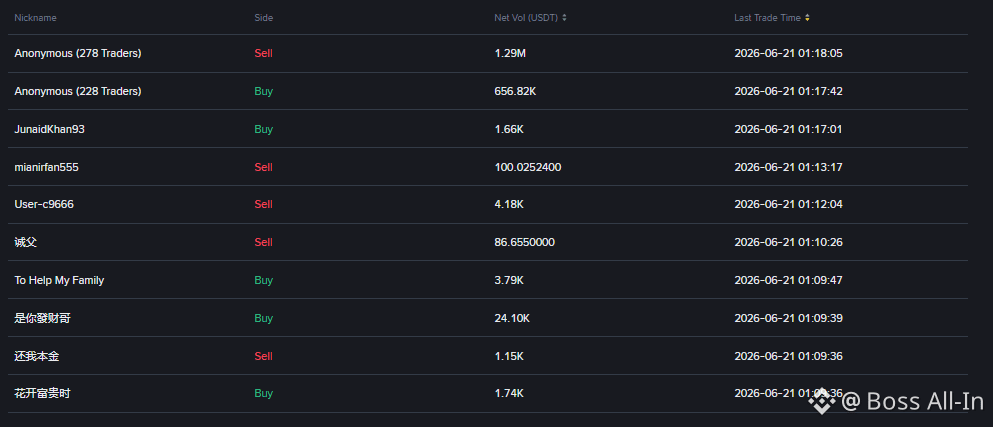Click the 1.29M net volume value
Image resolution: width=993 pixels, height=427 pixels.
click(x=510, y=53)
